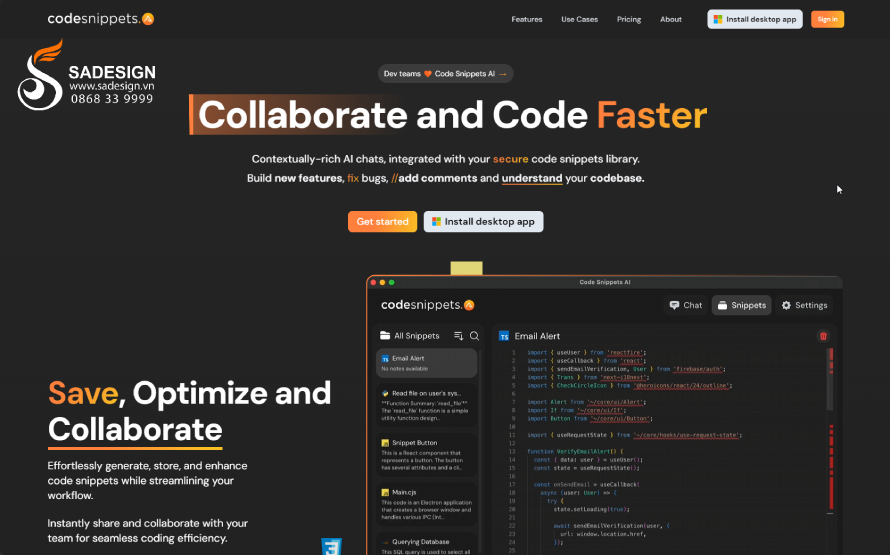Viewport: 890px width, 555px height.
Task: Click the codesnippets logo in header
Action: 100,19
